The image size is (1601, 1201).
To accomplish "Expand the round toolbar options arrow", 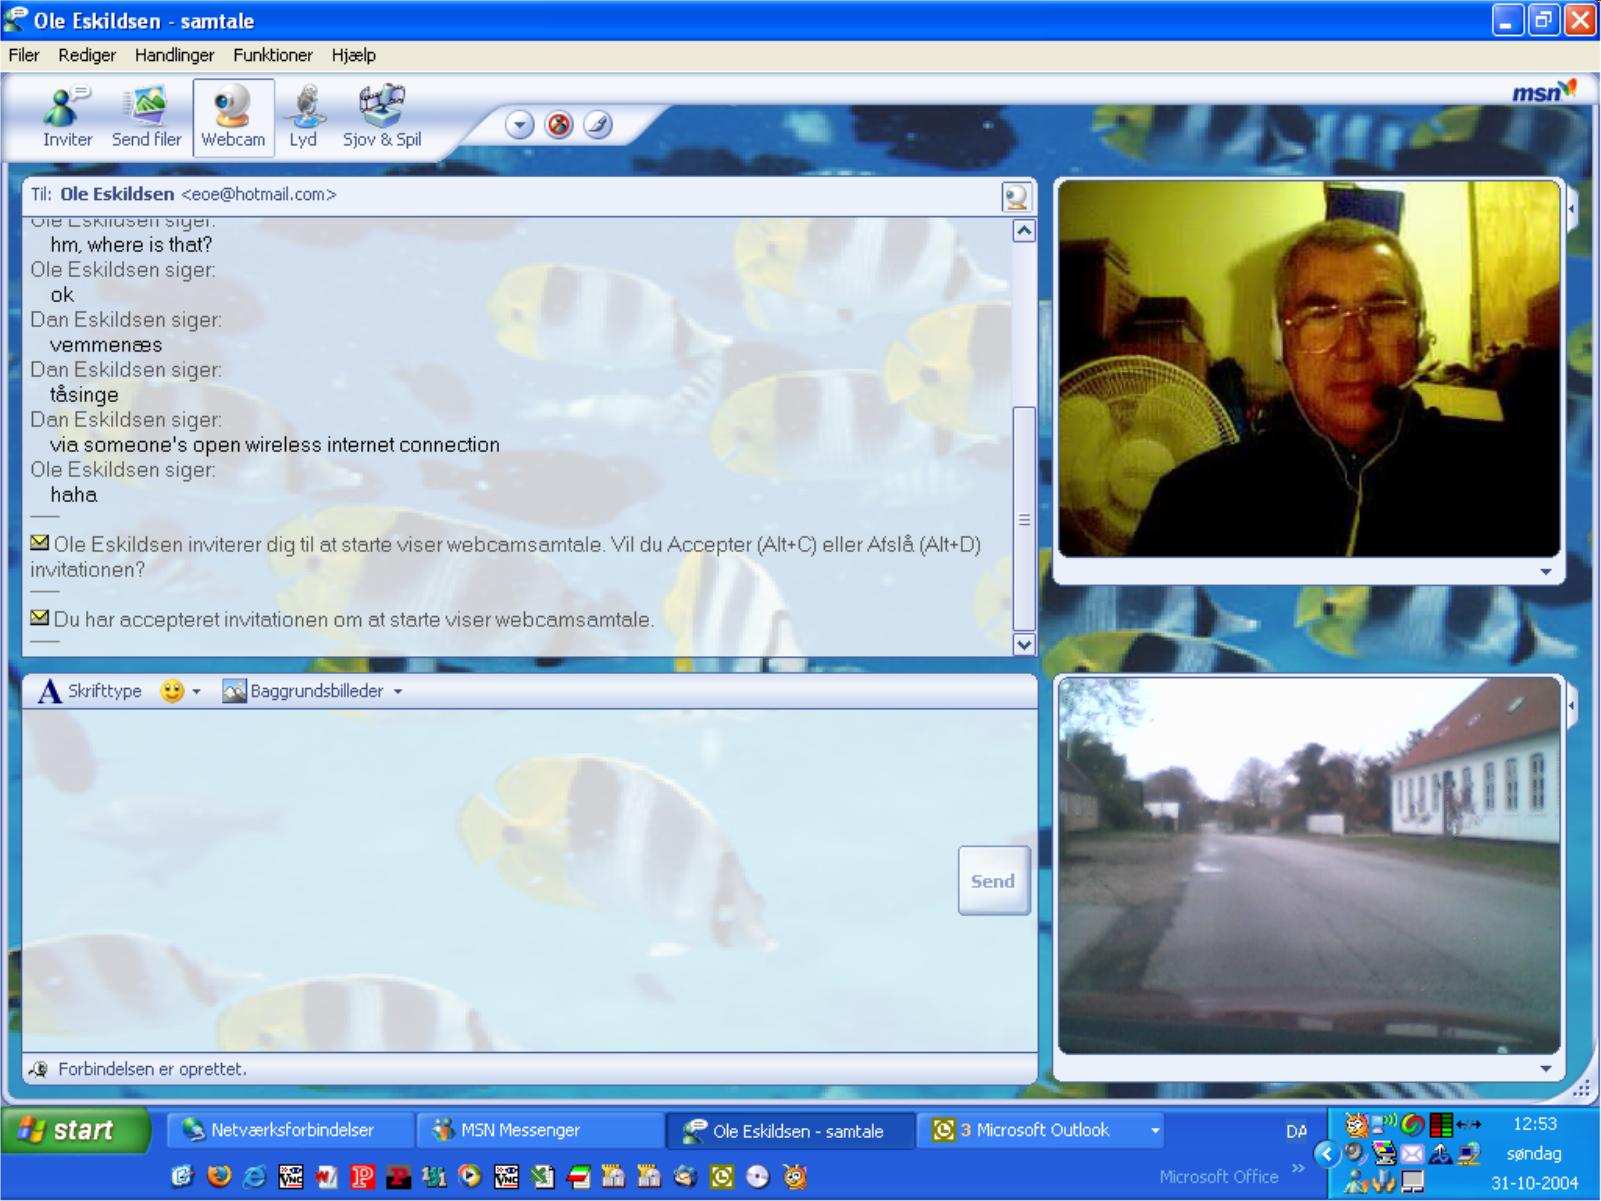I will pos(520,125).
